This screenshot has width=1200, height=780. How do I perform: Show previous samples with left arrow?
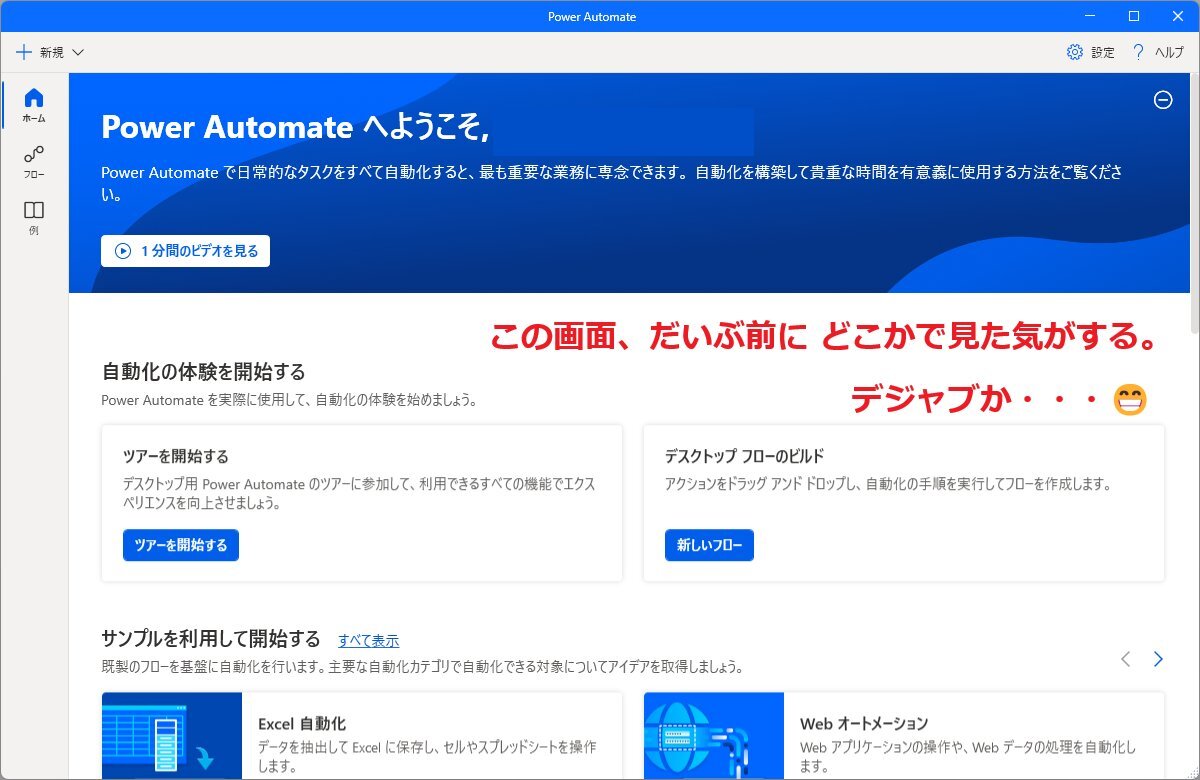point(1126,659)
